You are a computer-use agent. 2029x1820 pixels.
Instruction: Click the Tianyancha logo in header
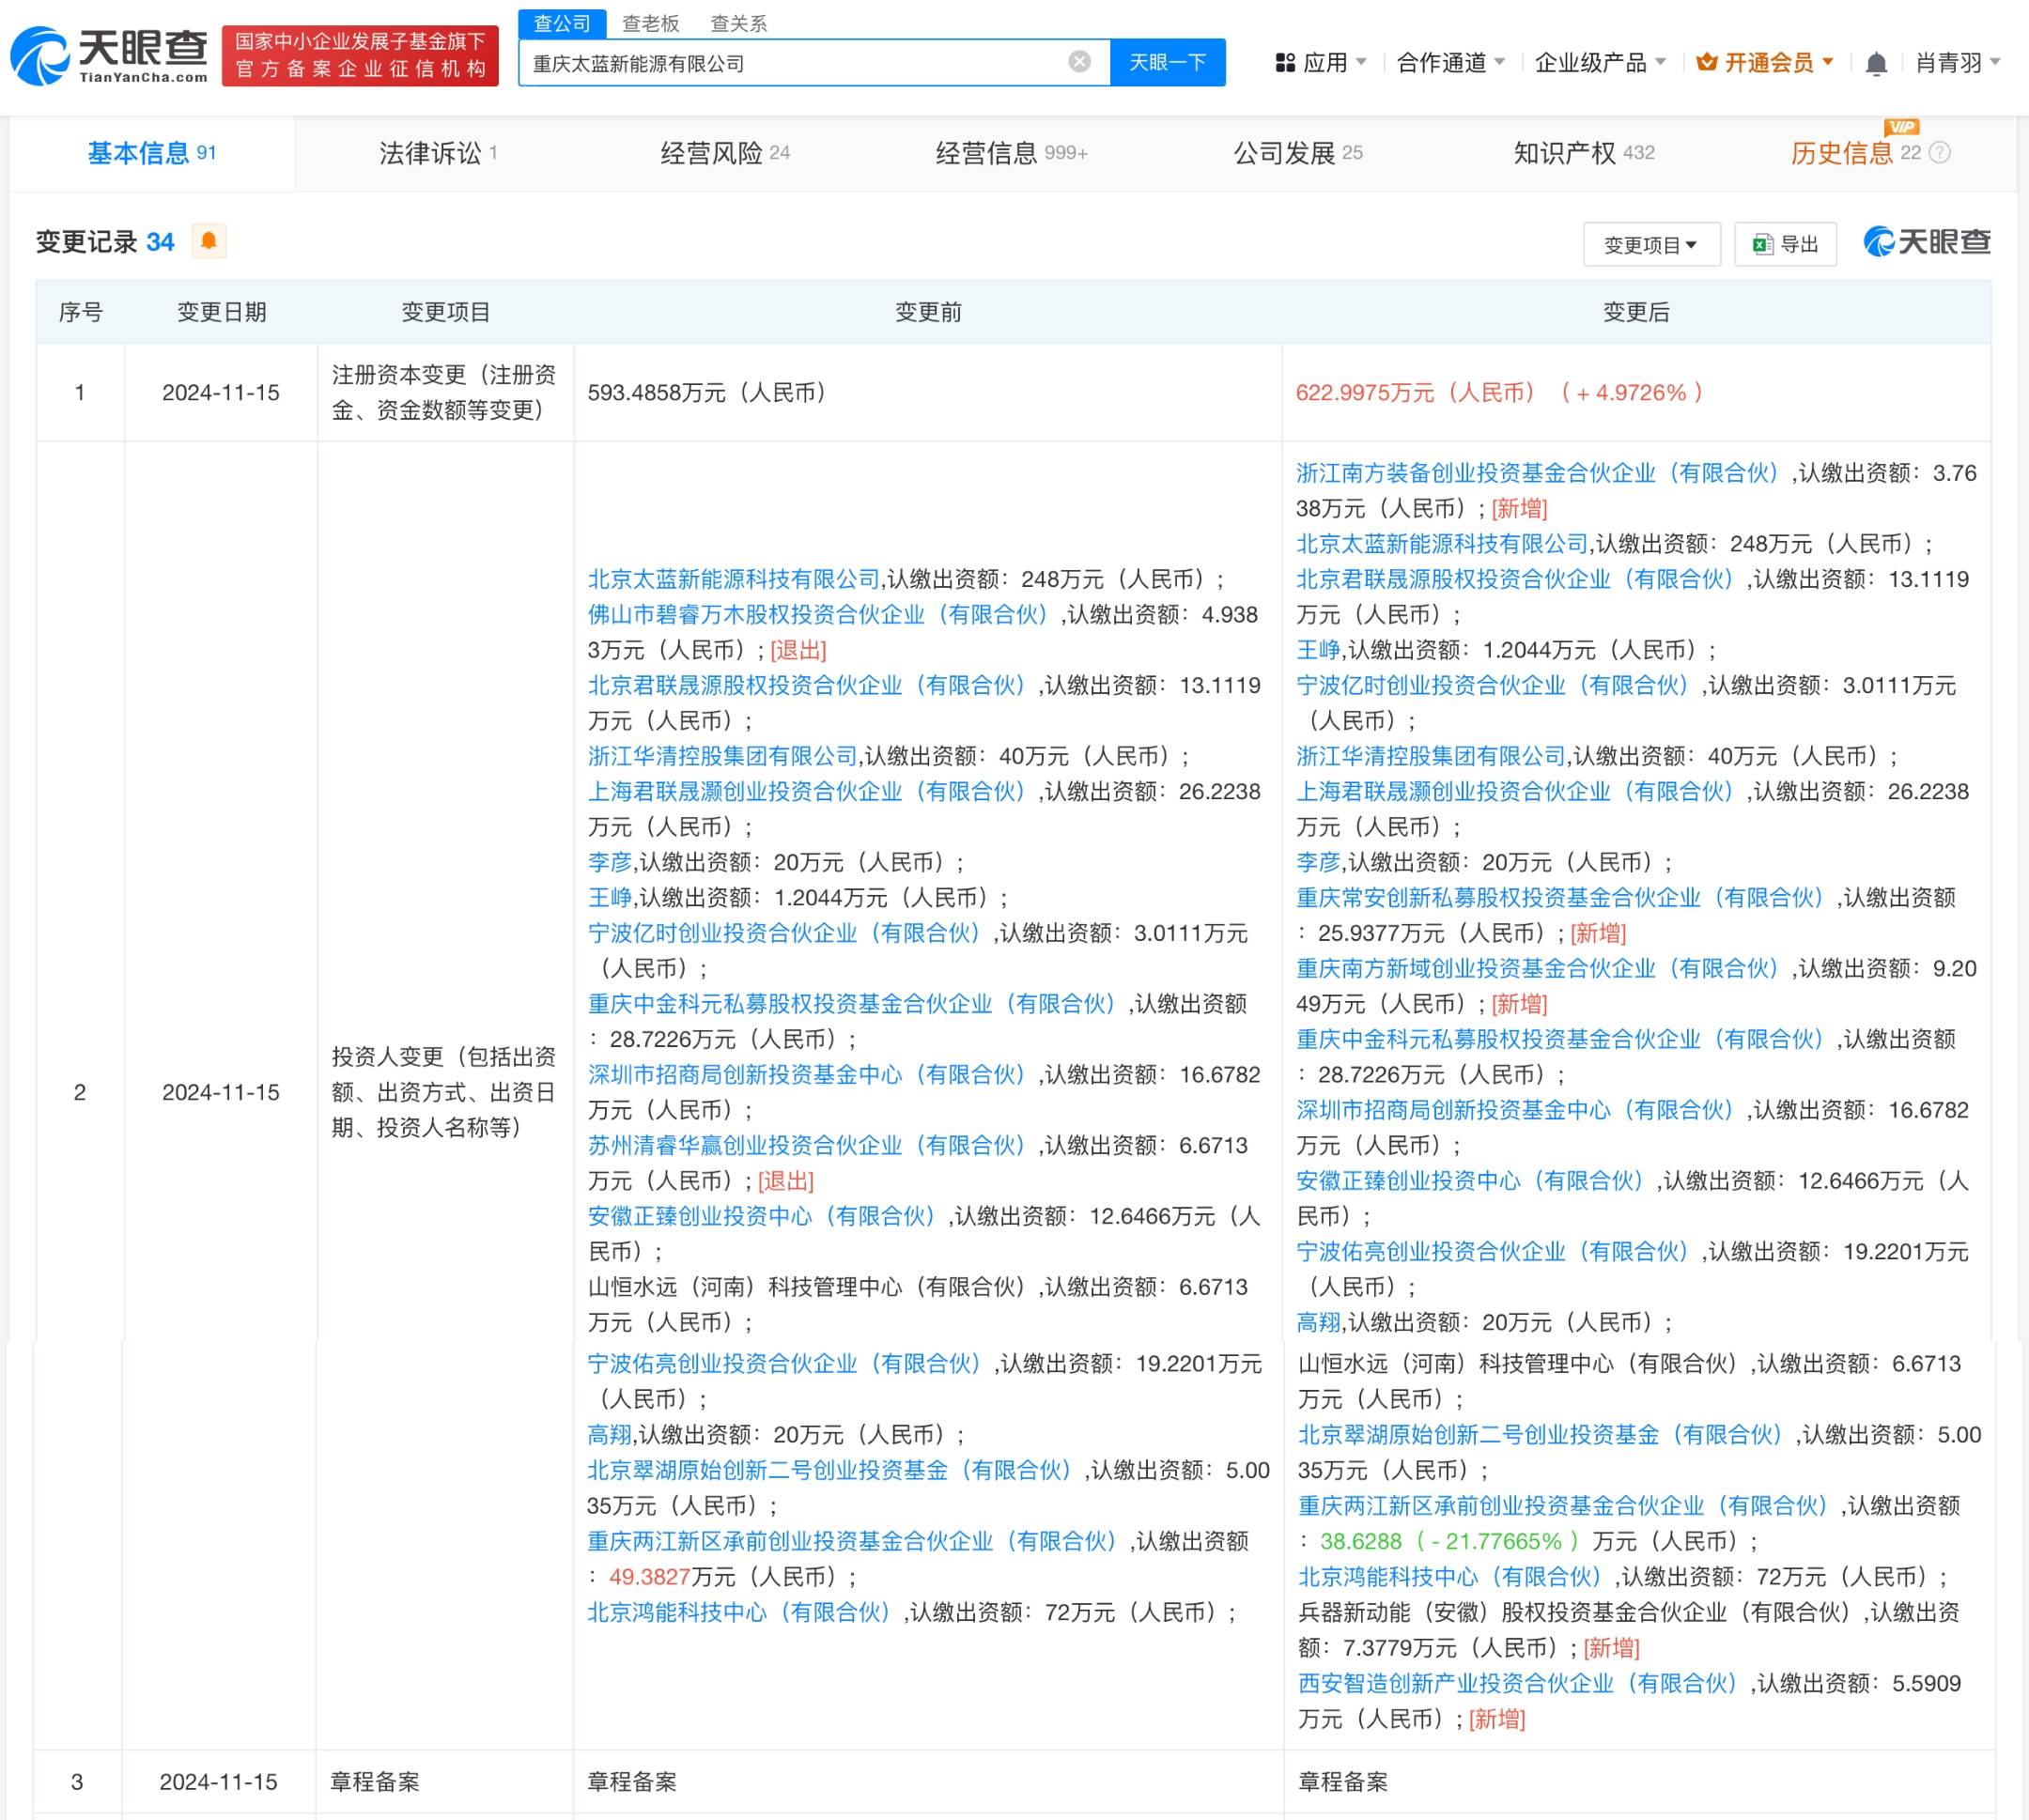point(108,56)
